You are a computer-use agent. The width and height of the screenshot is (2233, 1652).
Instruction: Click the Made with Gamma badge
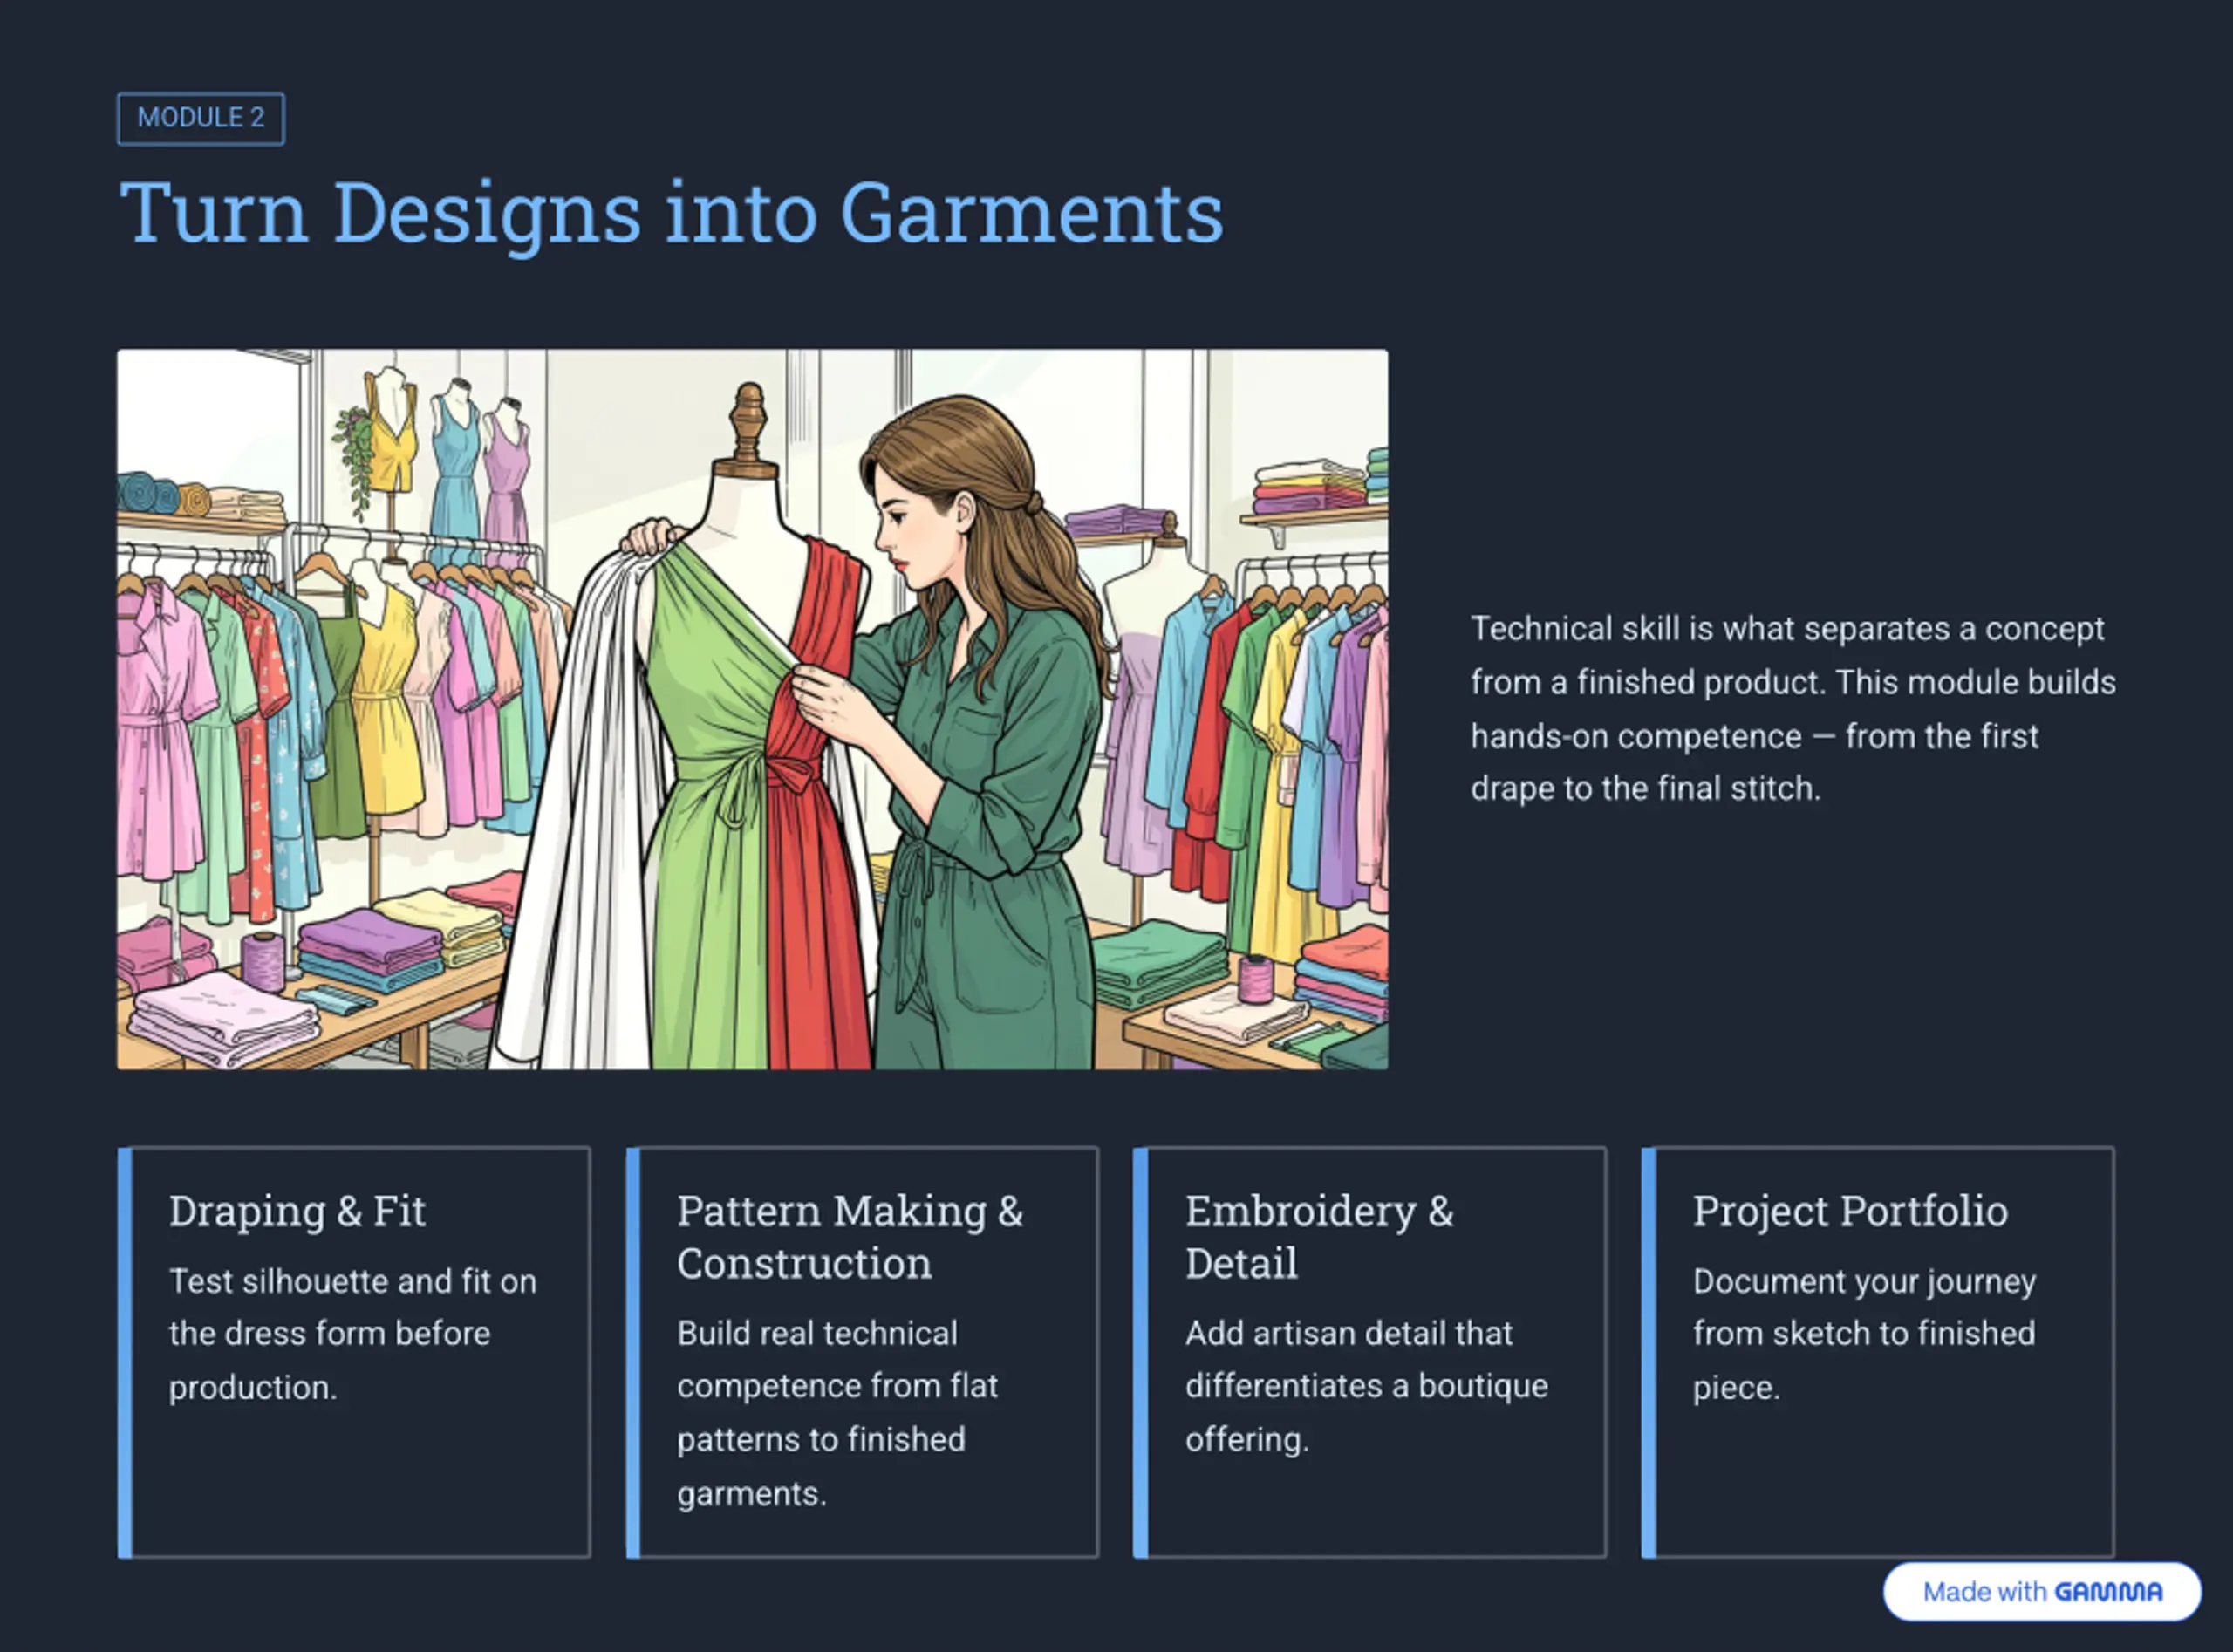tap(2042, 1591)
